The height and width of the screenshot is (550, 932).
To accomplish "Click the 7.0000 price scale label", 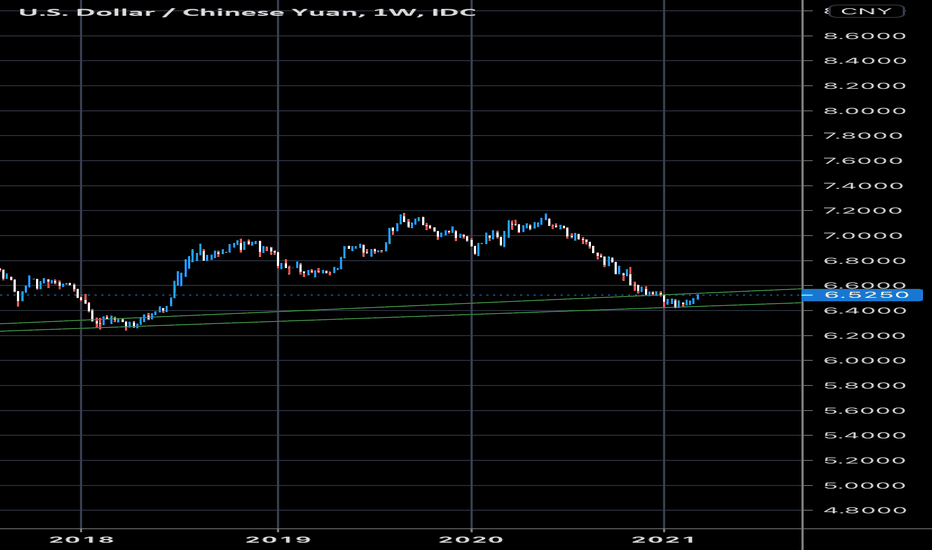I will [x=865, y=235].
